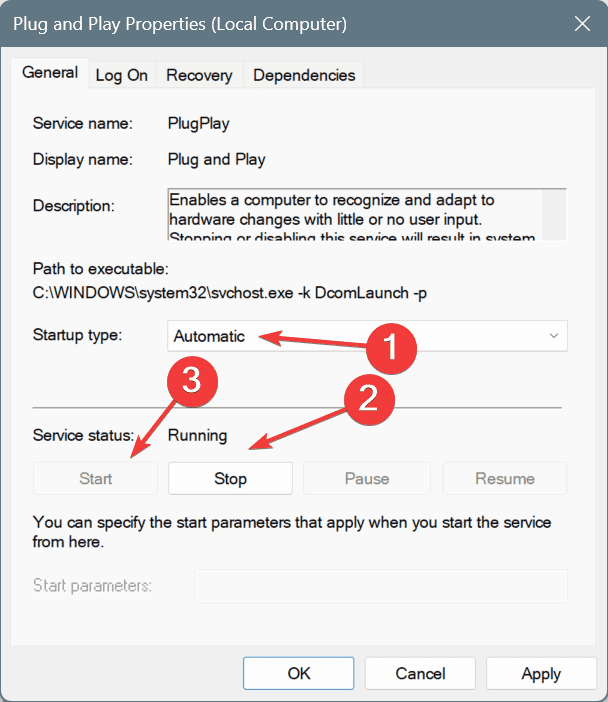
Task: Click the Resume service button
Action: 505,479
